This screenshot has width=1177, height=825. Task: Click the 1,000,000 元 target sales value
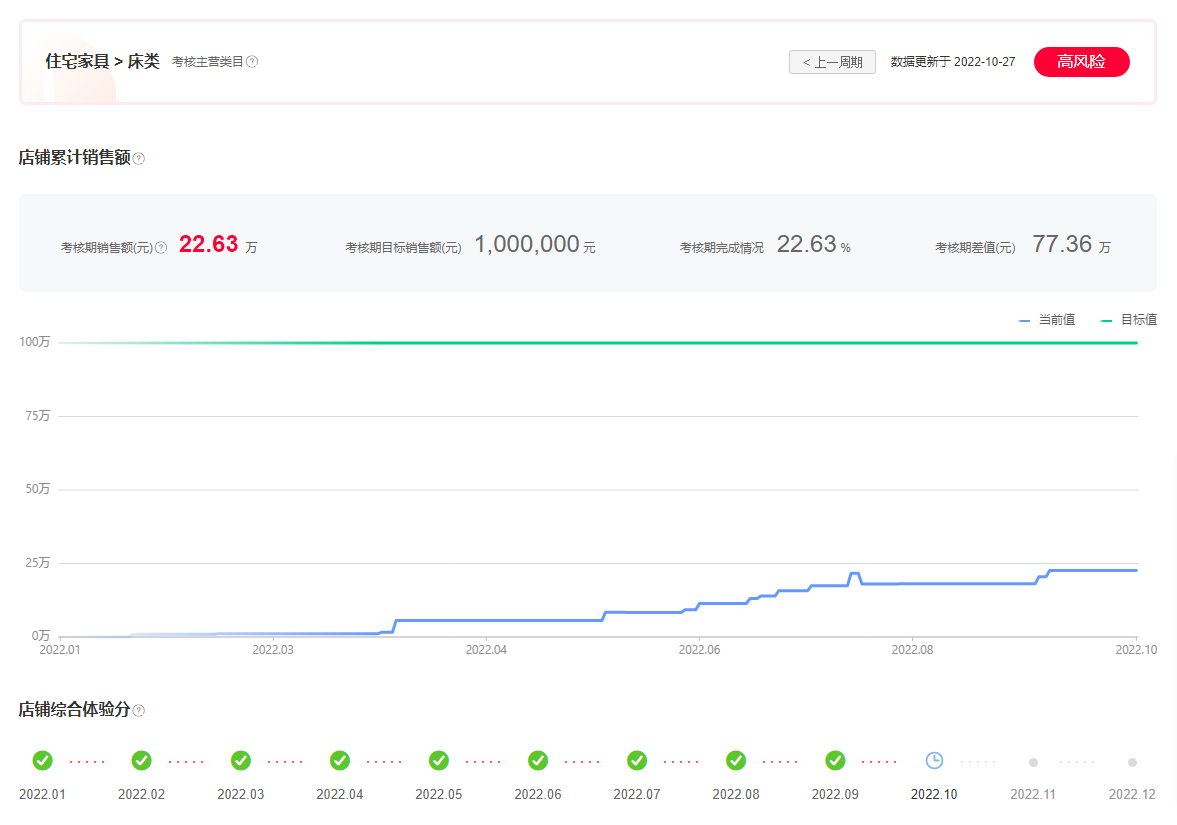(x=534, y=245)
